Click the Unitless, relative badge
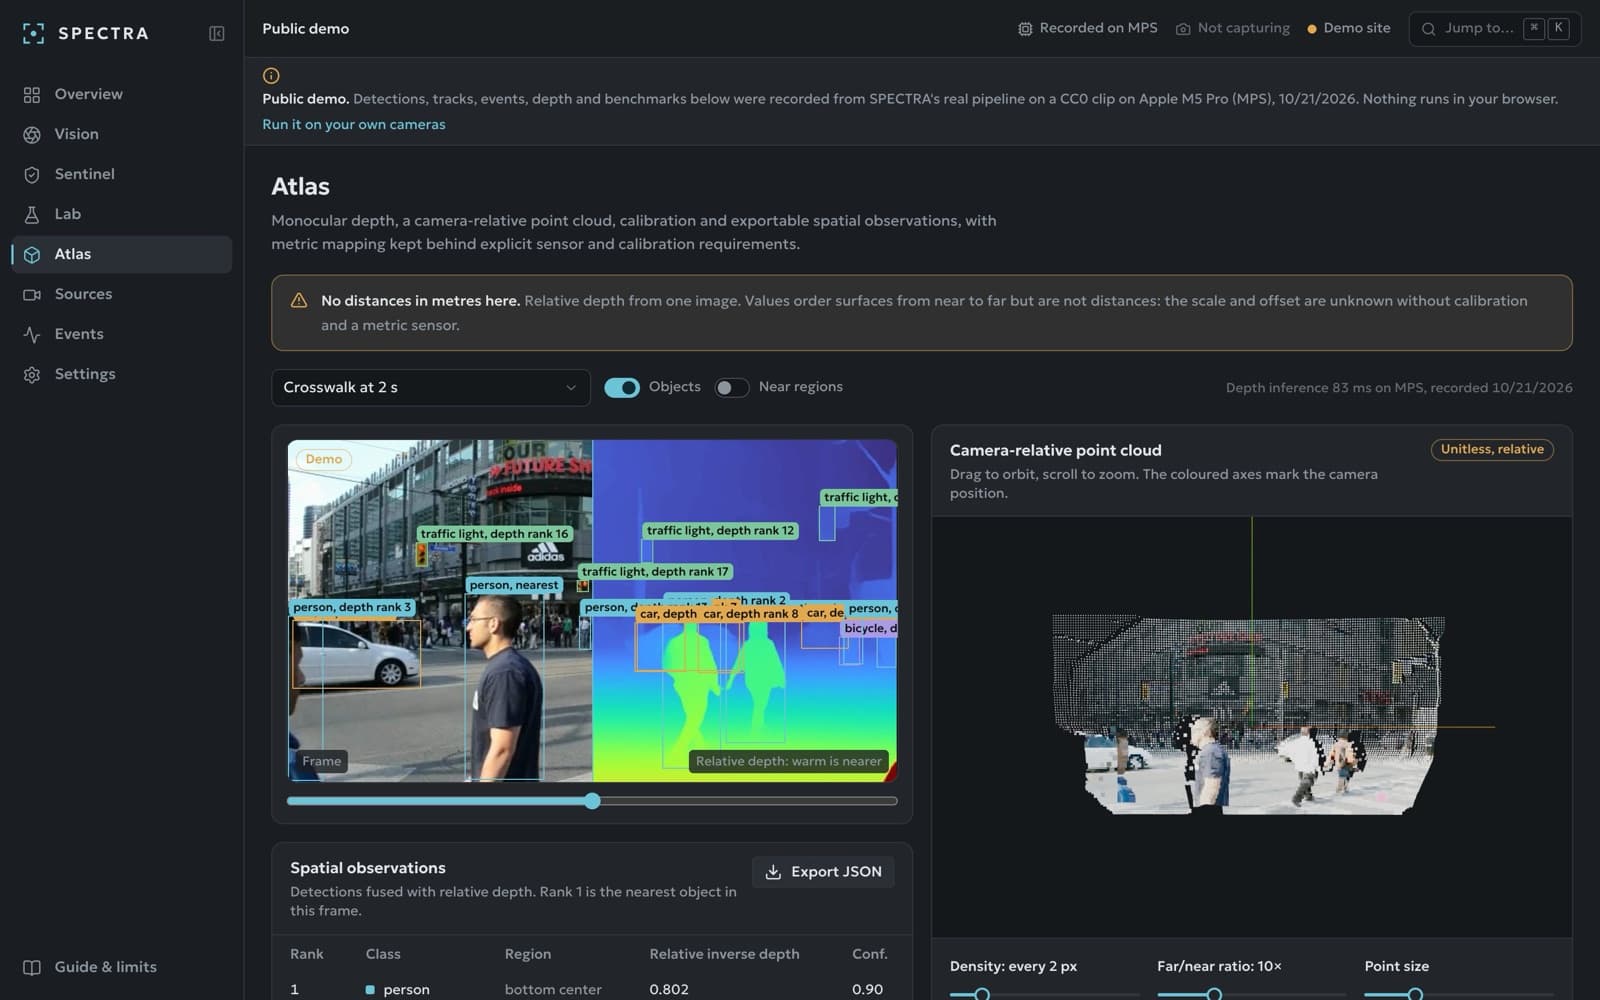 1492,450
